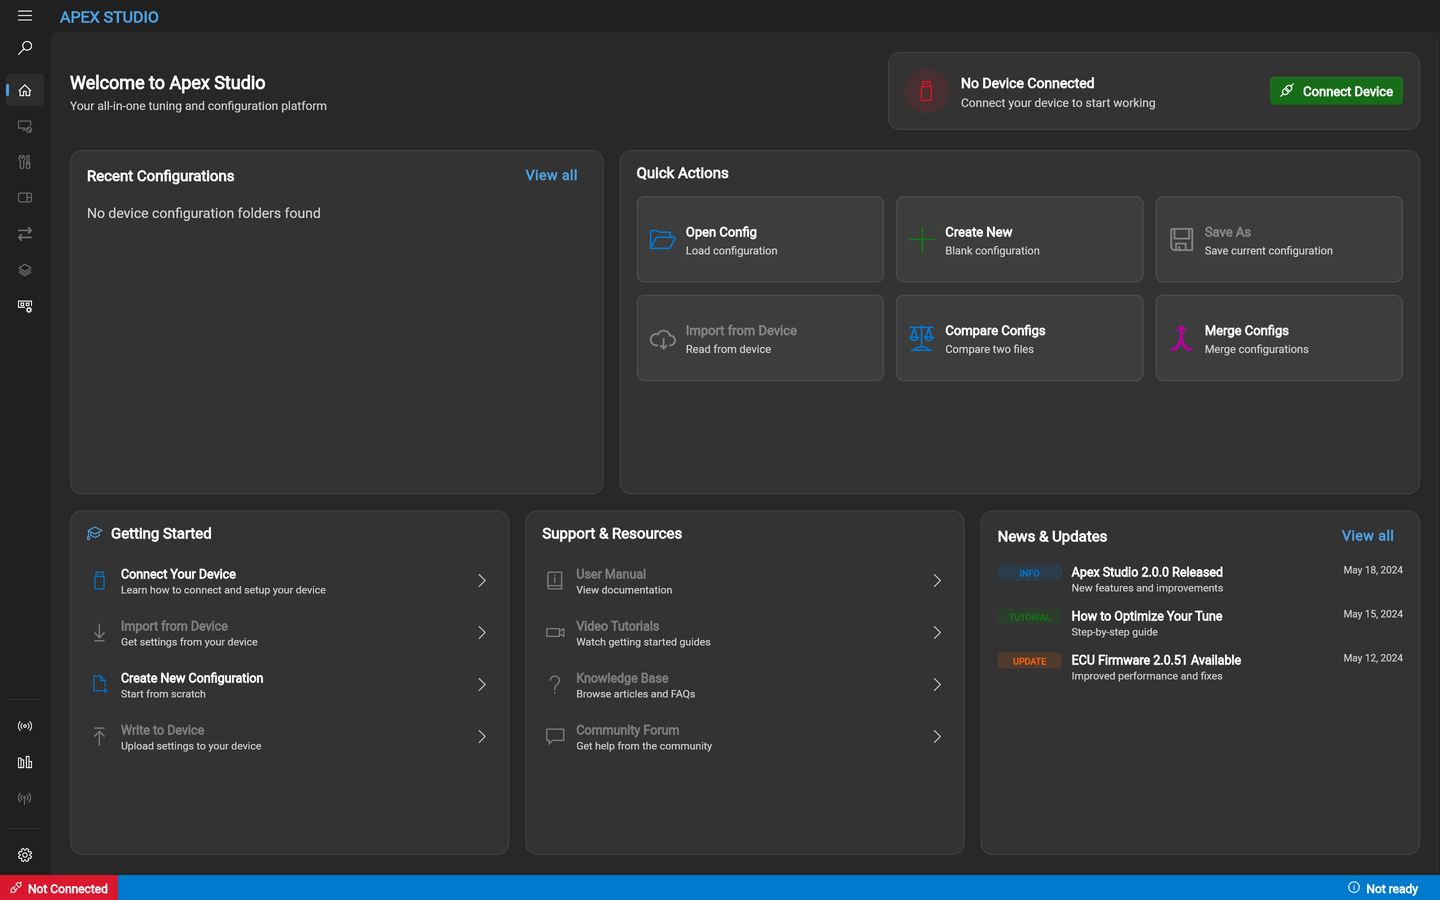Image resolution: width=1440 pixels, height=900 pixels.
Task: Click the Video Tutorials label
Action: (617, 626)
